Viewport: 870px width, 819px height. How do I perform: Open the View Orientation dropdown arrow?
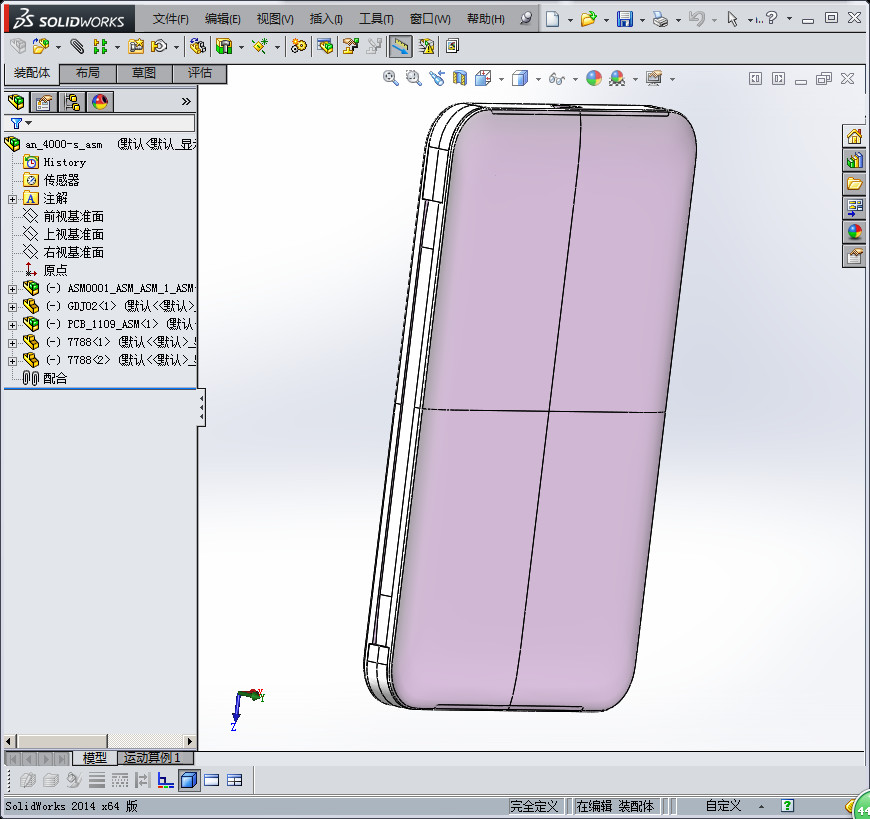tap(500, 78)
